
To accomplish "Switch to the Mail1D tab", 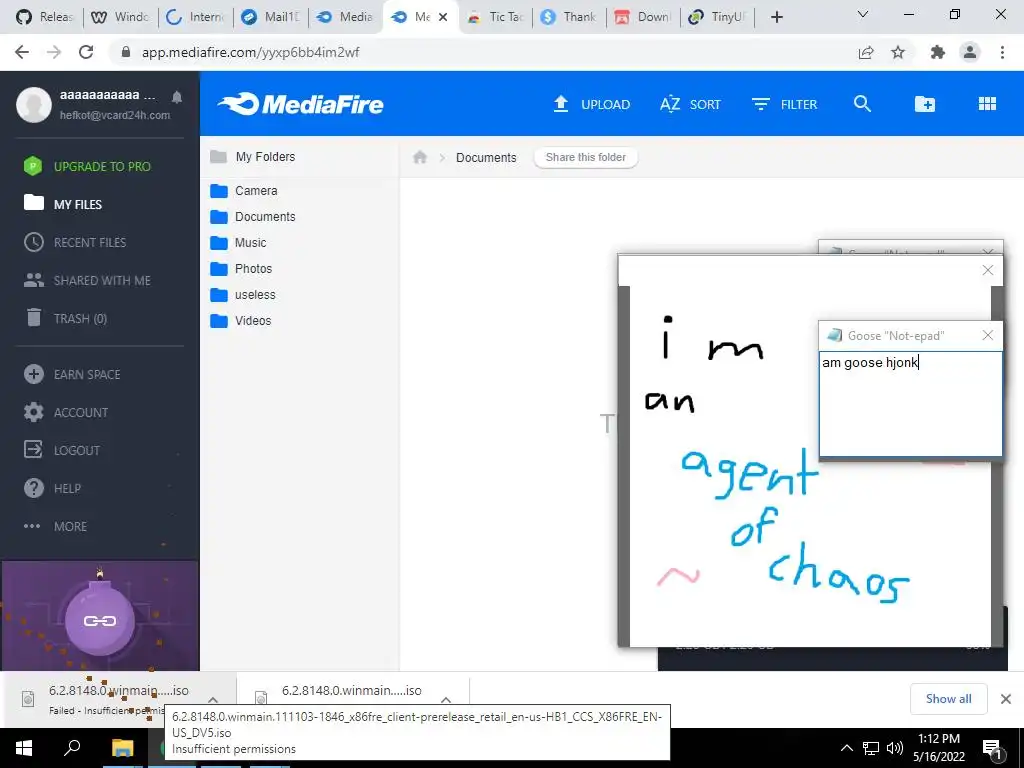I will pyautogui.click(x=269, y=17).
